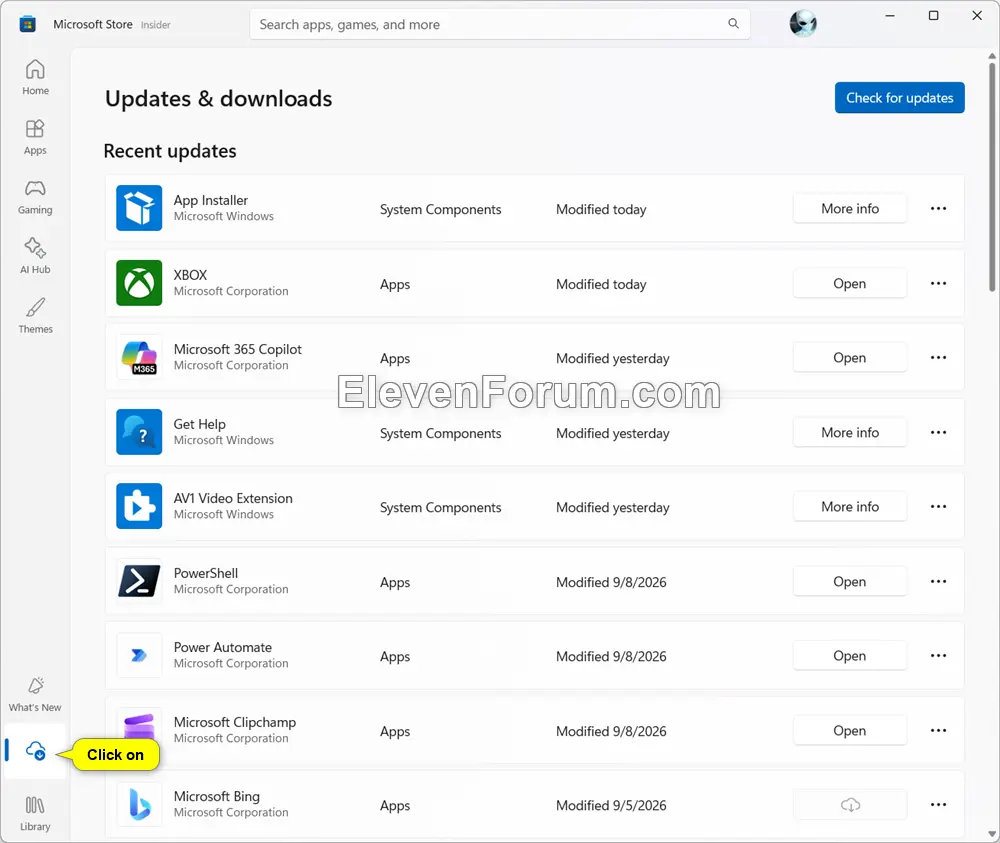Open more options for Power Automate

pyautogui.click(x=938, y=656)
